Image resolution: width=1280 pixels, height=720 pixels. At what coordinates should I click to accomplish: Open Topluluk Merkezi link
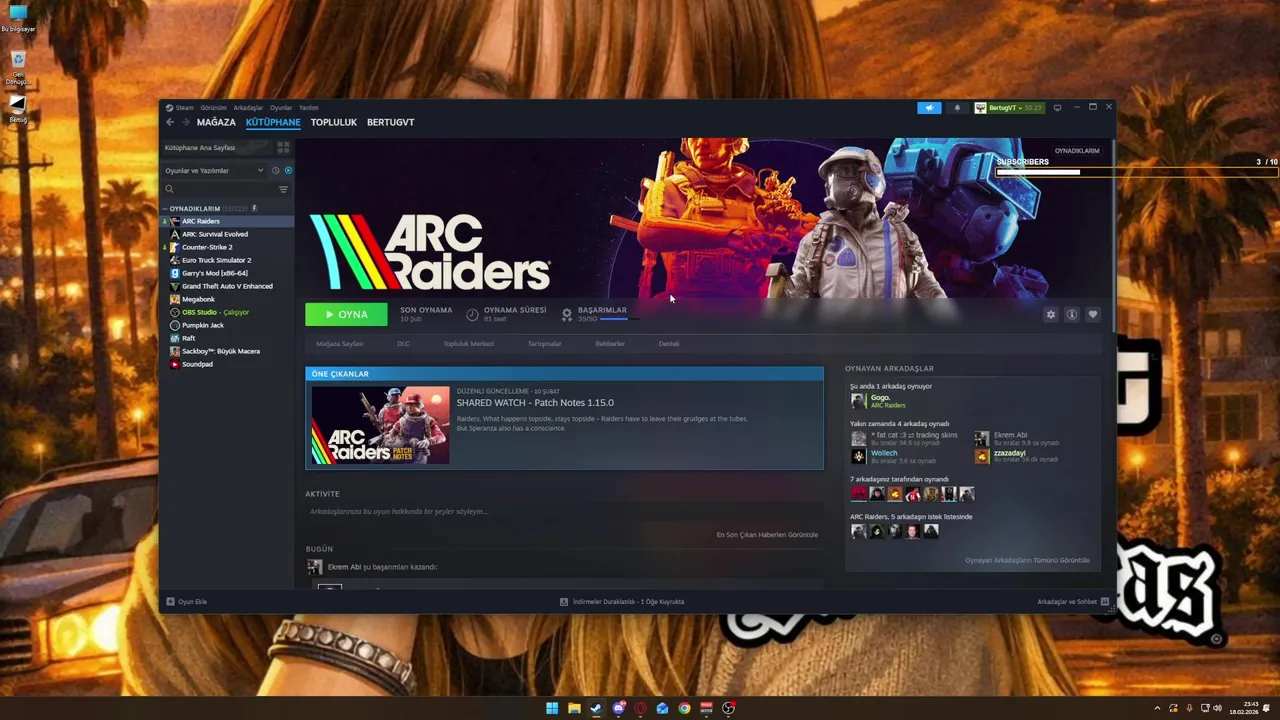[x=468, y=344]
